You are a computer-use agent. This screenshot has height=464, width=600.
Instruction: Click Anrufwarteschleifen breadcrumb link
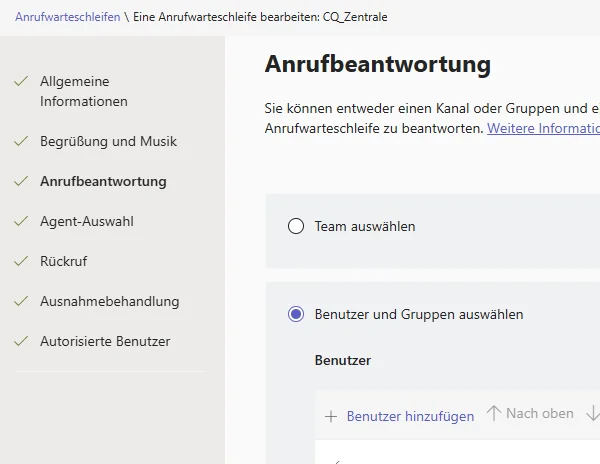pyautogui.click(x=68, y=17)
